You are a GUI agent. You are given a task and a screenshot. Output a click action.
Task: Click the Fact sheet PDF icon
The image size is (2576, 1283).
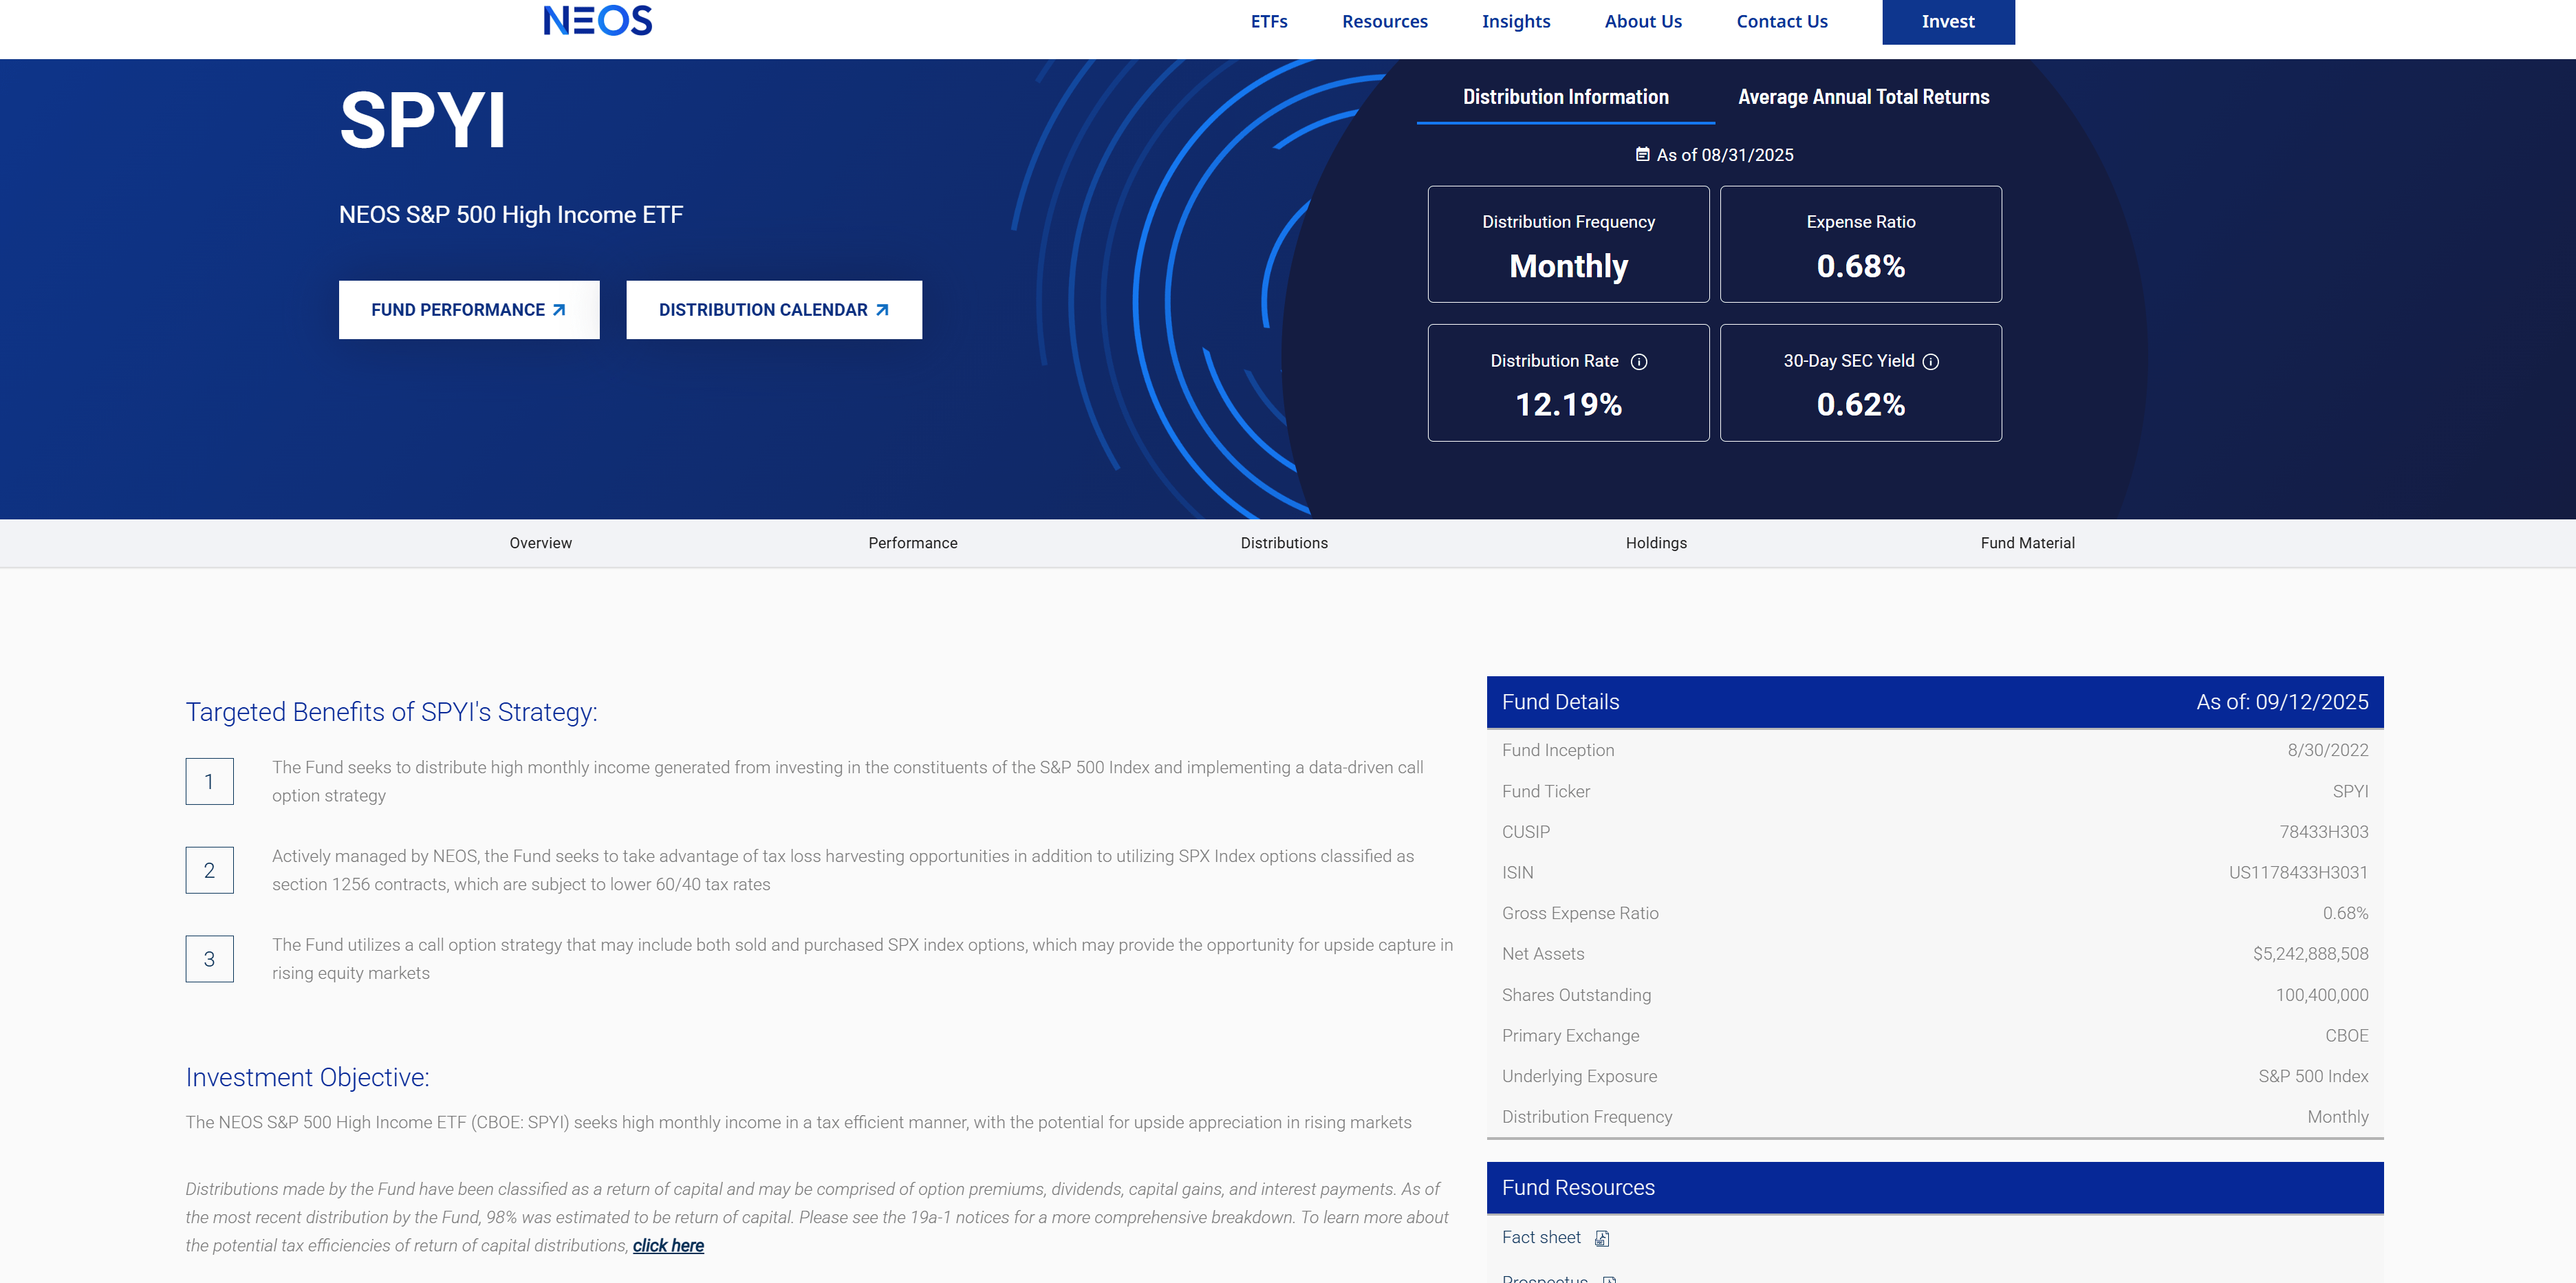(x=1602, y=1239)
